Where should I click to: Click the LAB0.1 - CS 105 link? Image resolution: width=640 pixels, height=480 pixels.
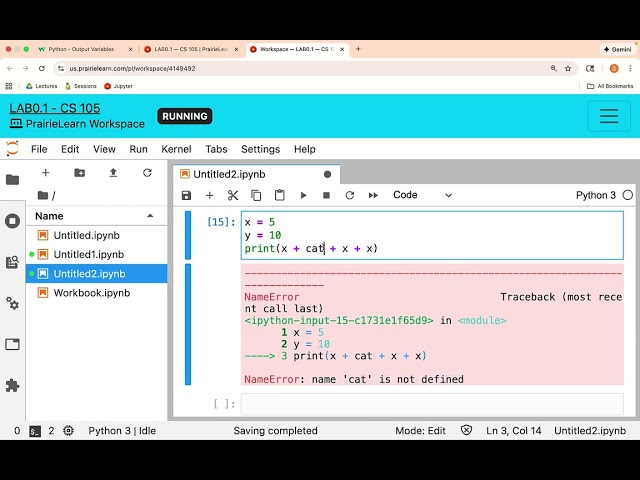tap(55, 108)
